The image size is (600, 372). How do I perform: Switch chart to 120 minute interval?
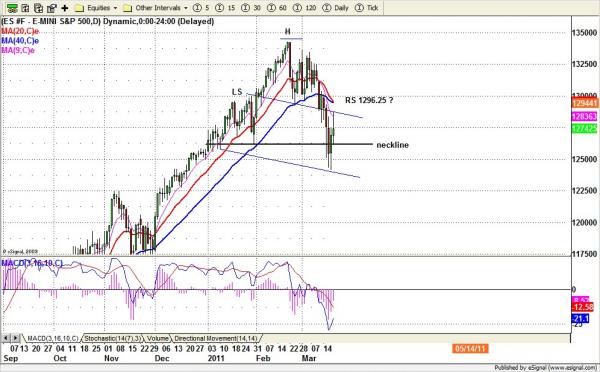305,8
